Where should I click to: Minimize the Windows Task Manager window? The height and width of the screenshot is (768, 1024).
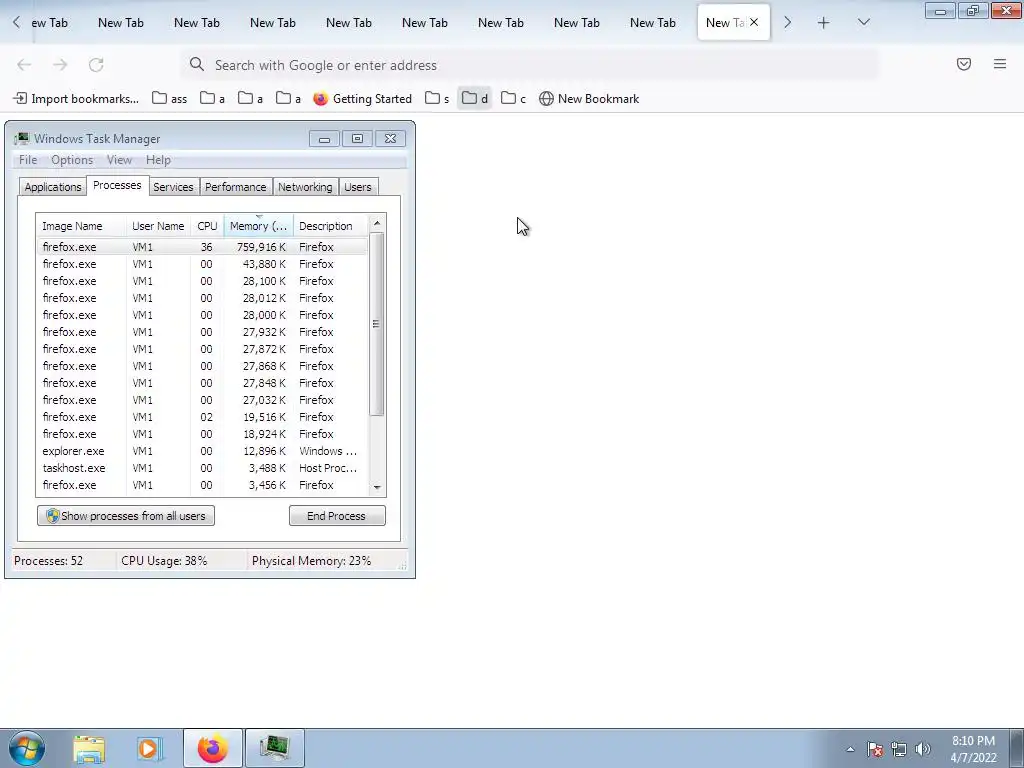(x=324, y=138)
